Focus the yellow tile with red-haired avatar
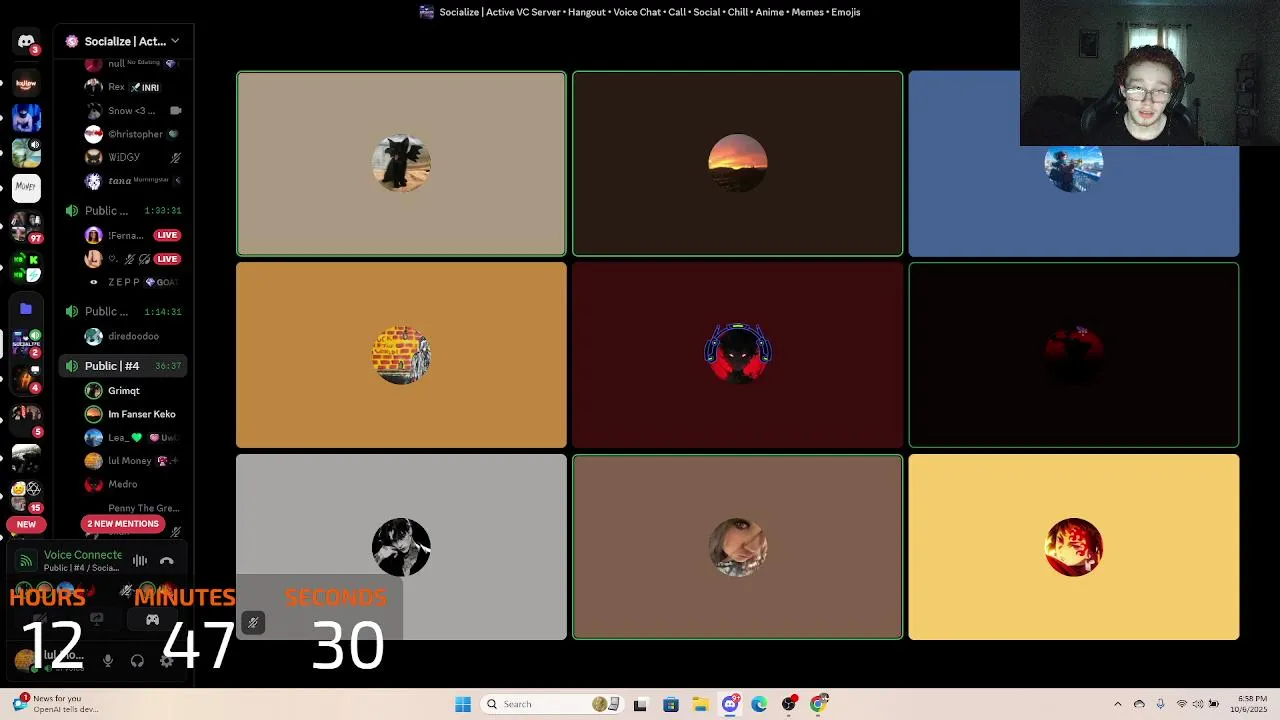Viewport: 1280px width, 720px height. tap(1074, 547)
